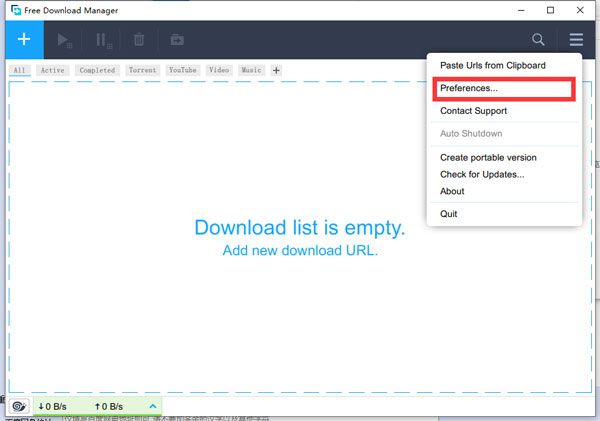
Task: Minimize the Free Download Manager window
Action: 521,10
